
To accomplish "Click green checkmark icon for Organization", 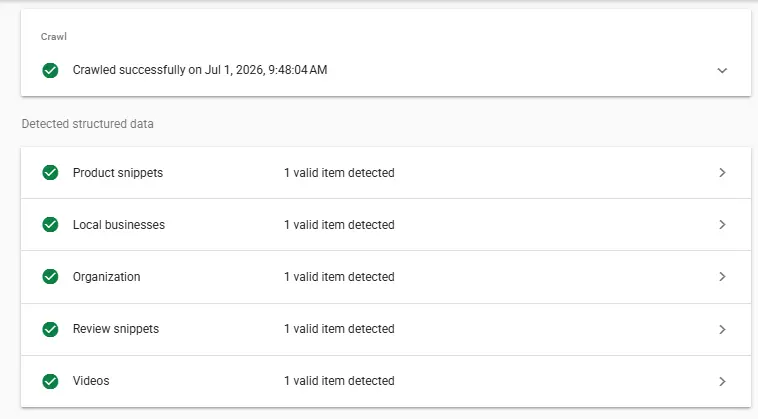I will (50, 277).
